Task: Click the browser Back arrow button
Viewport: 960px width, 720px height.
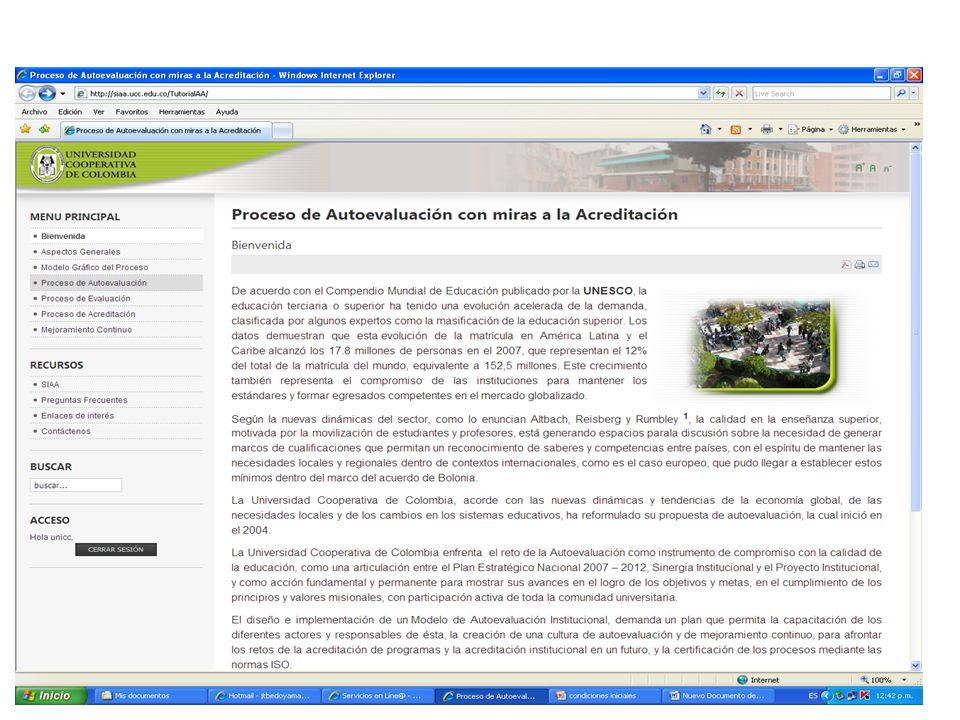Action: [x=27, y=94]
